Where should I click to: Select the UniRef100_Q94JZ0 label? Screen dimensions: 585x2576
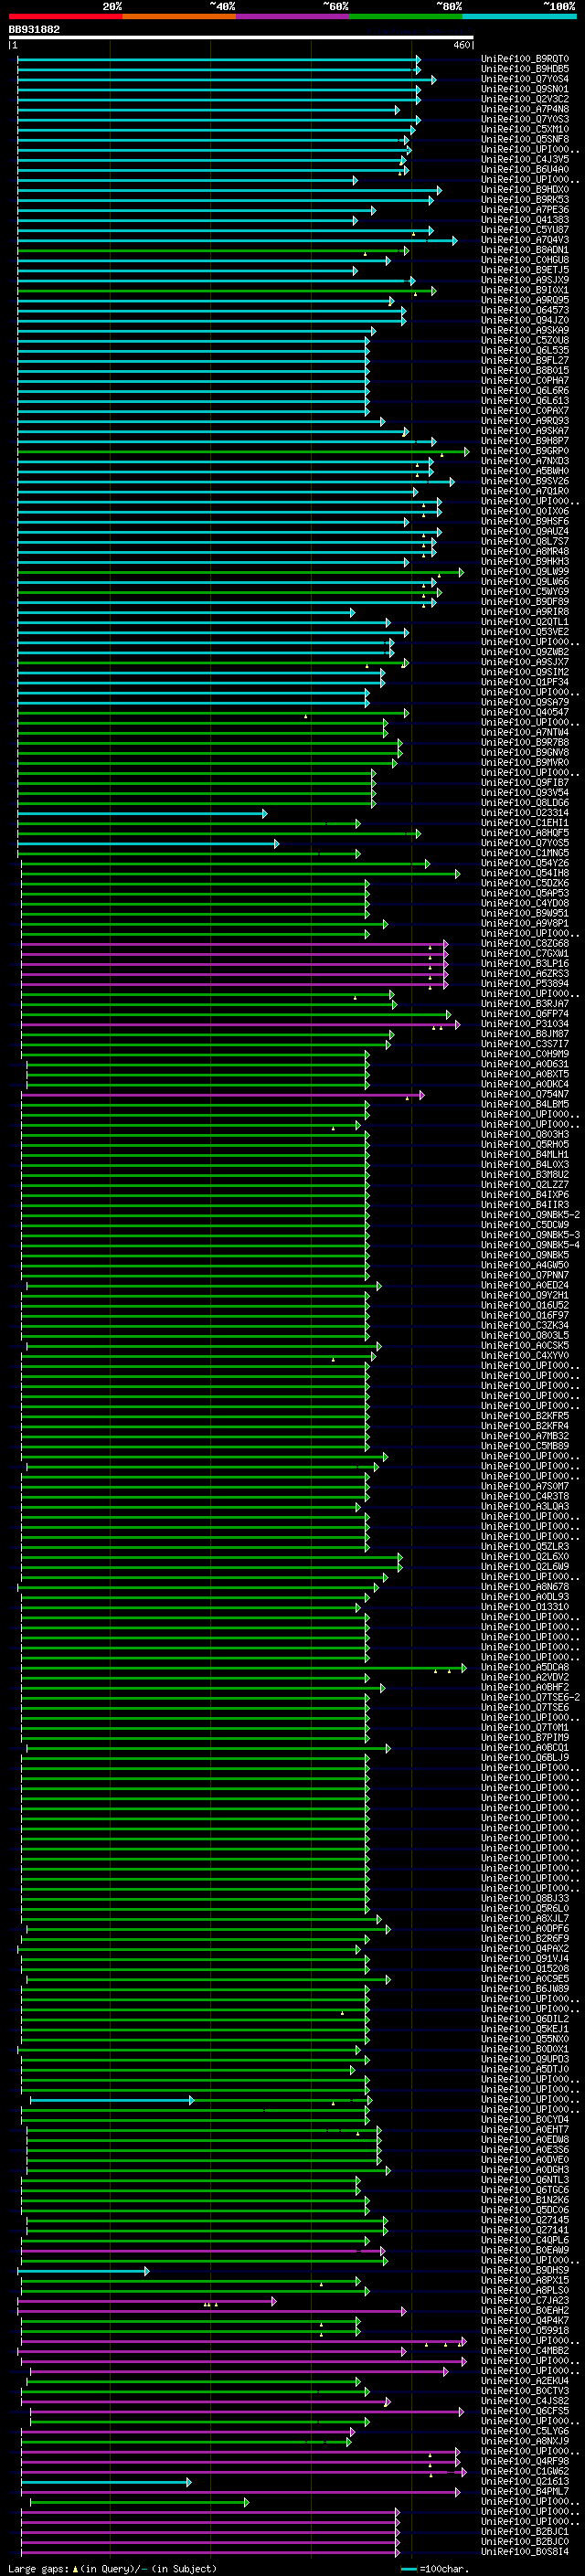click(x=525, y=320)
